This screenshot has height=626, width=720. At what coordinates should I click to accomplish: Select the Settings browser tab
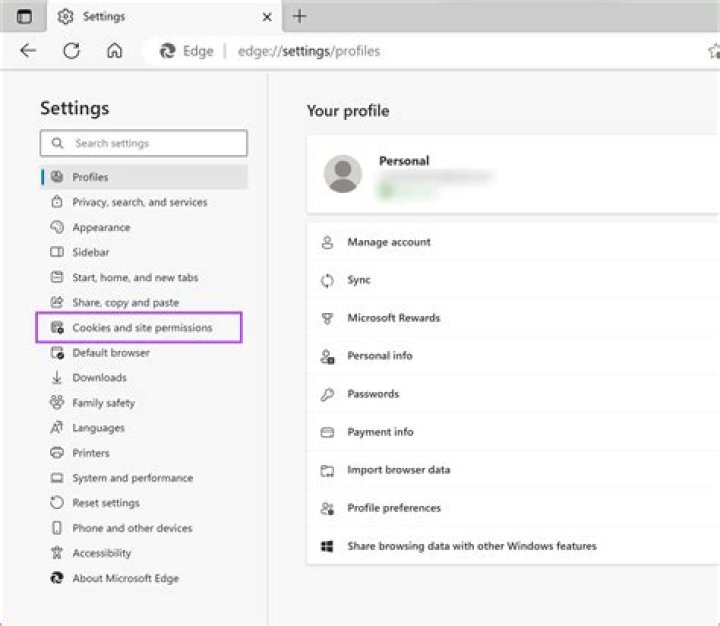pos(164,17)
